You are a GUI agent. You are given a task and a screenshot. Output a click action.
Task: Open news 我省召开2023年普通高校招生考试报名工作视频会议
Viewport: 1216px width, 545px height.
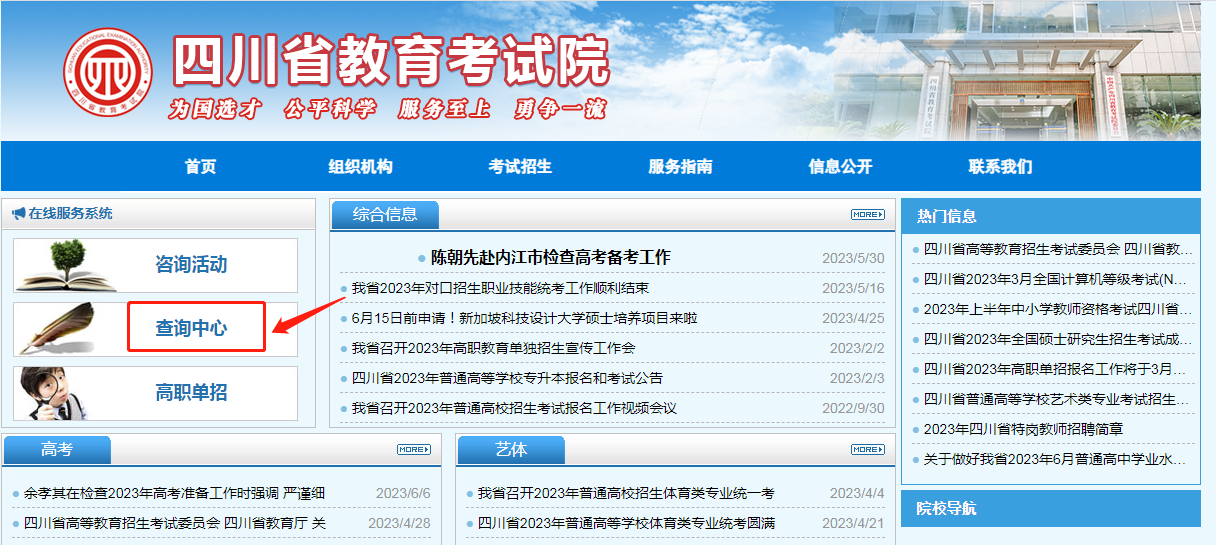click(x=514, y=408)
